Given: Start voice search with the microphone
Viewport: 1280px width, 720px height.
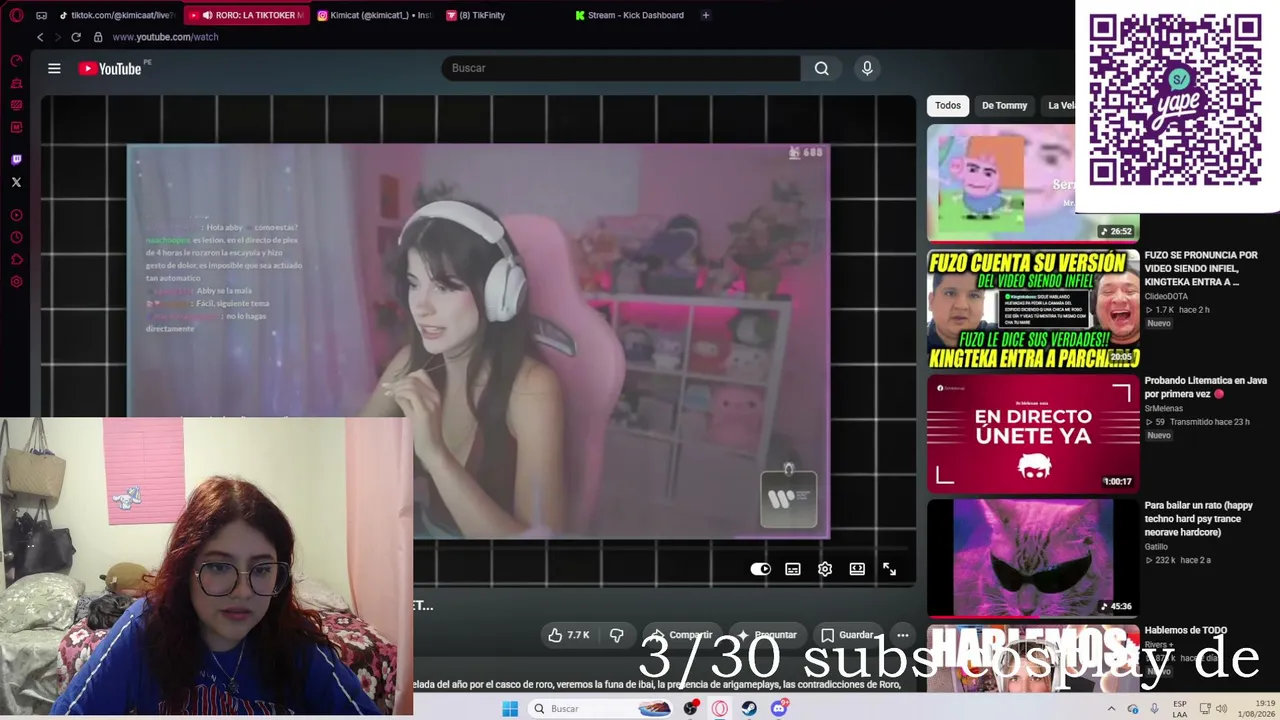Looking at the screenshot, I should coord(867,68).
